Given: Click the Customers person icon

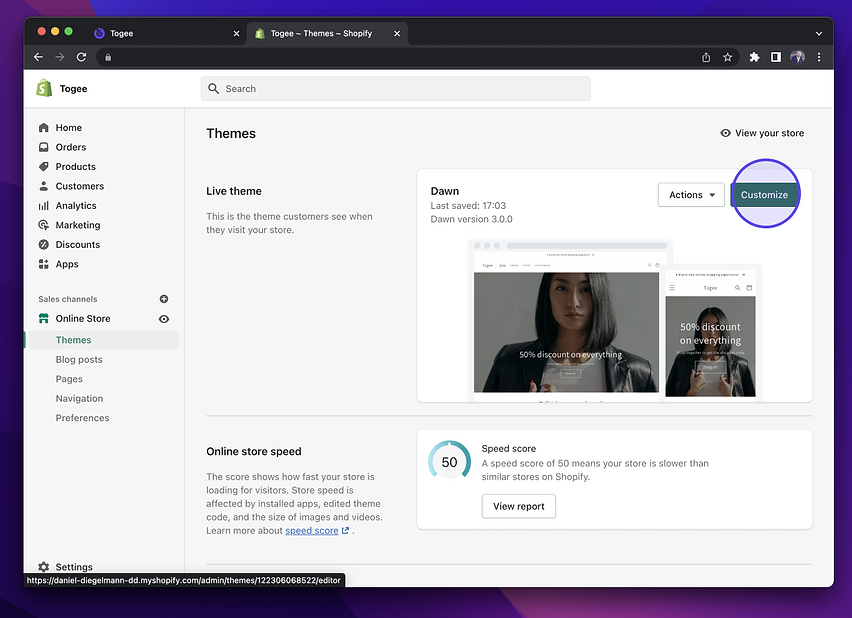Looking at the screenshot, I should pos(43,186).
